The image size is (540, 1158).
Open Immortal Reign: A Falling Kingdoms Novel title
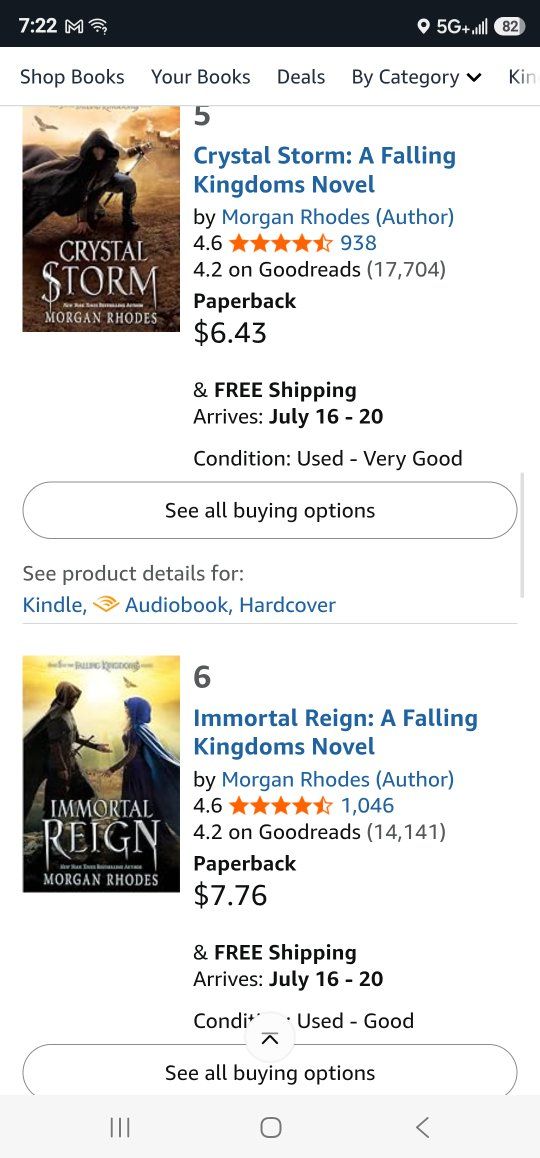(335, 732)
